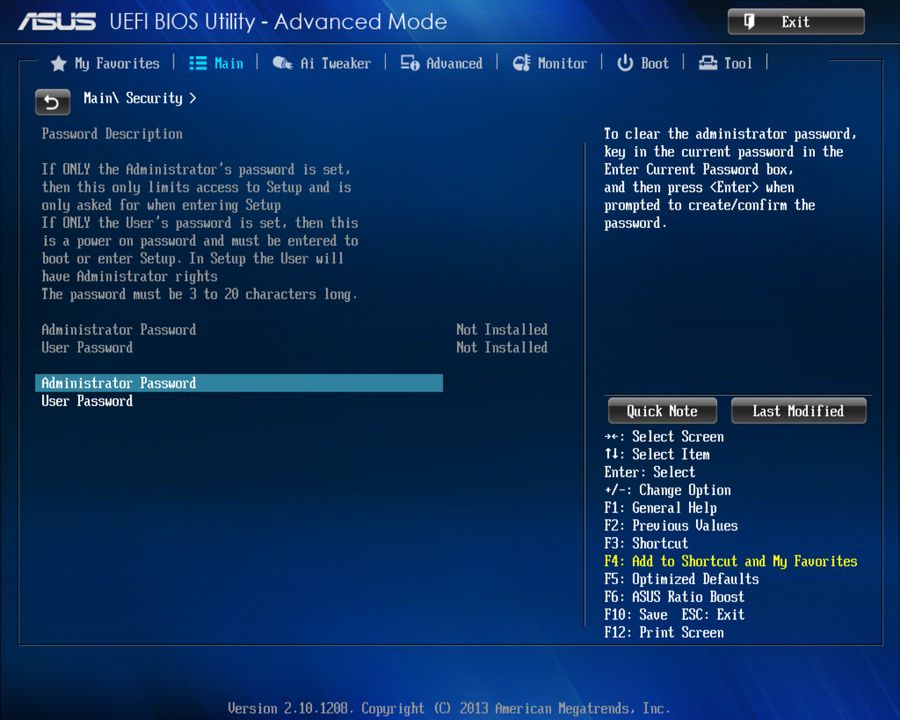
Task: Click the Main menu list icon
Action: 199,63
